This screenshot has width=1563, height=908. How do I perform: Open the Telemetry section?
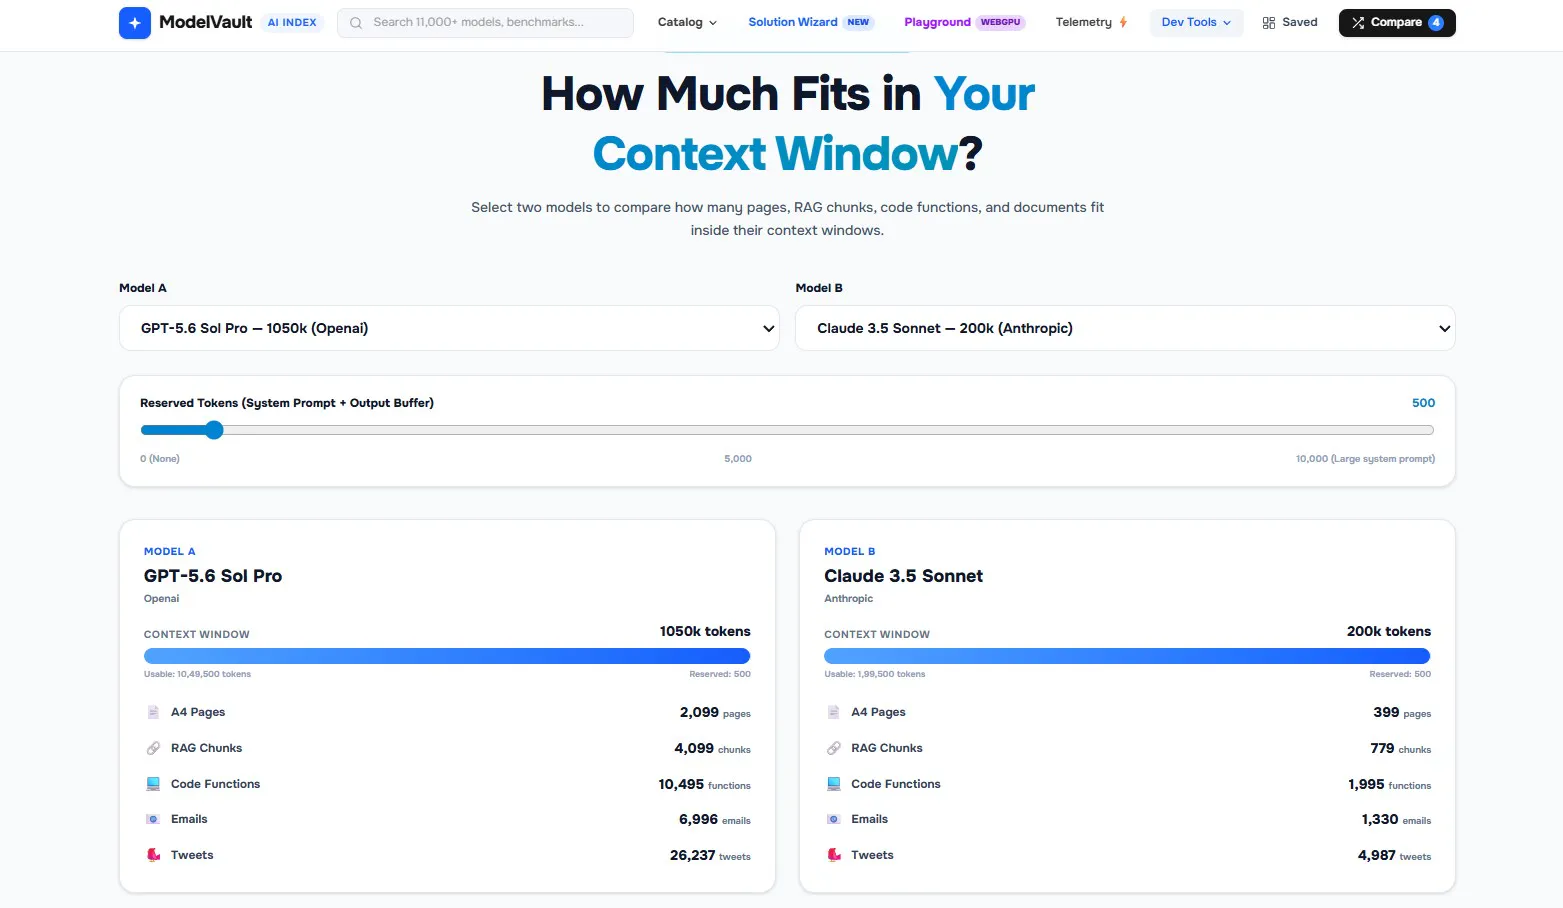point(1091,23)
